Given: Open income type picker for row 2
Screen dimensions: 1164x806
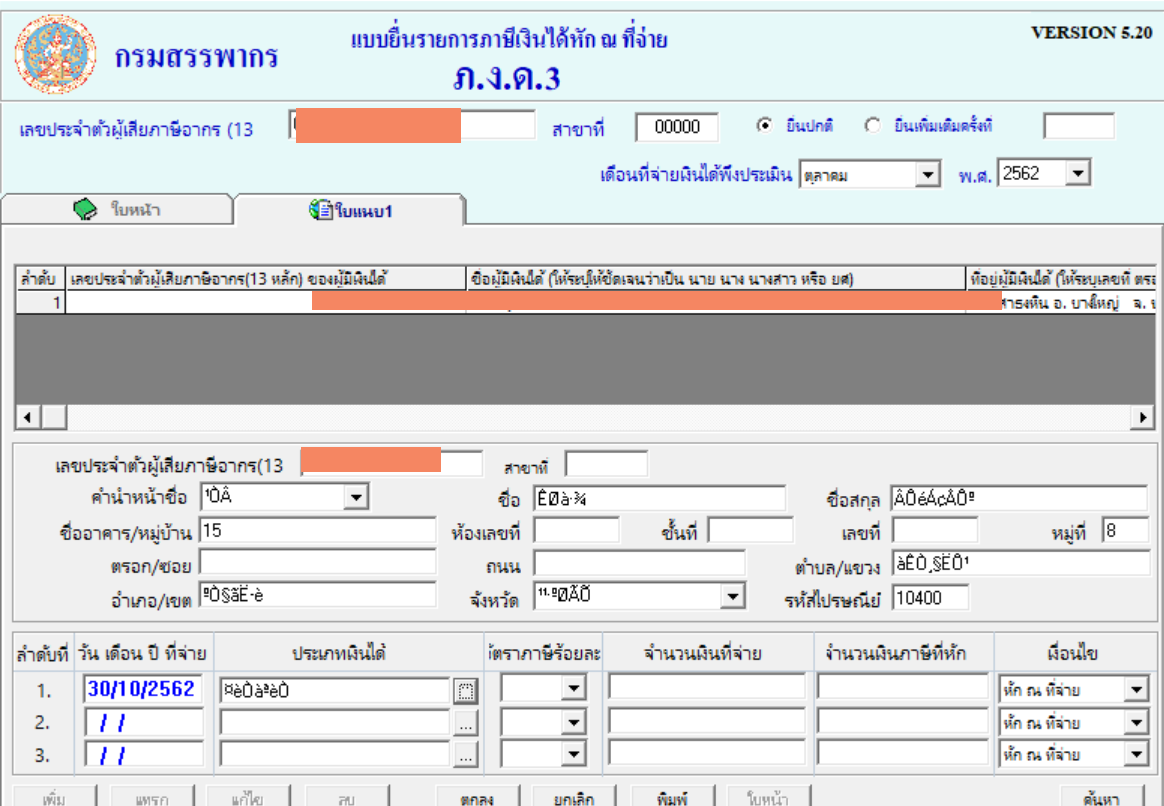Looking at the screenshot, I should [465, 723].
